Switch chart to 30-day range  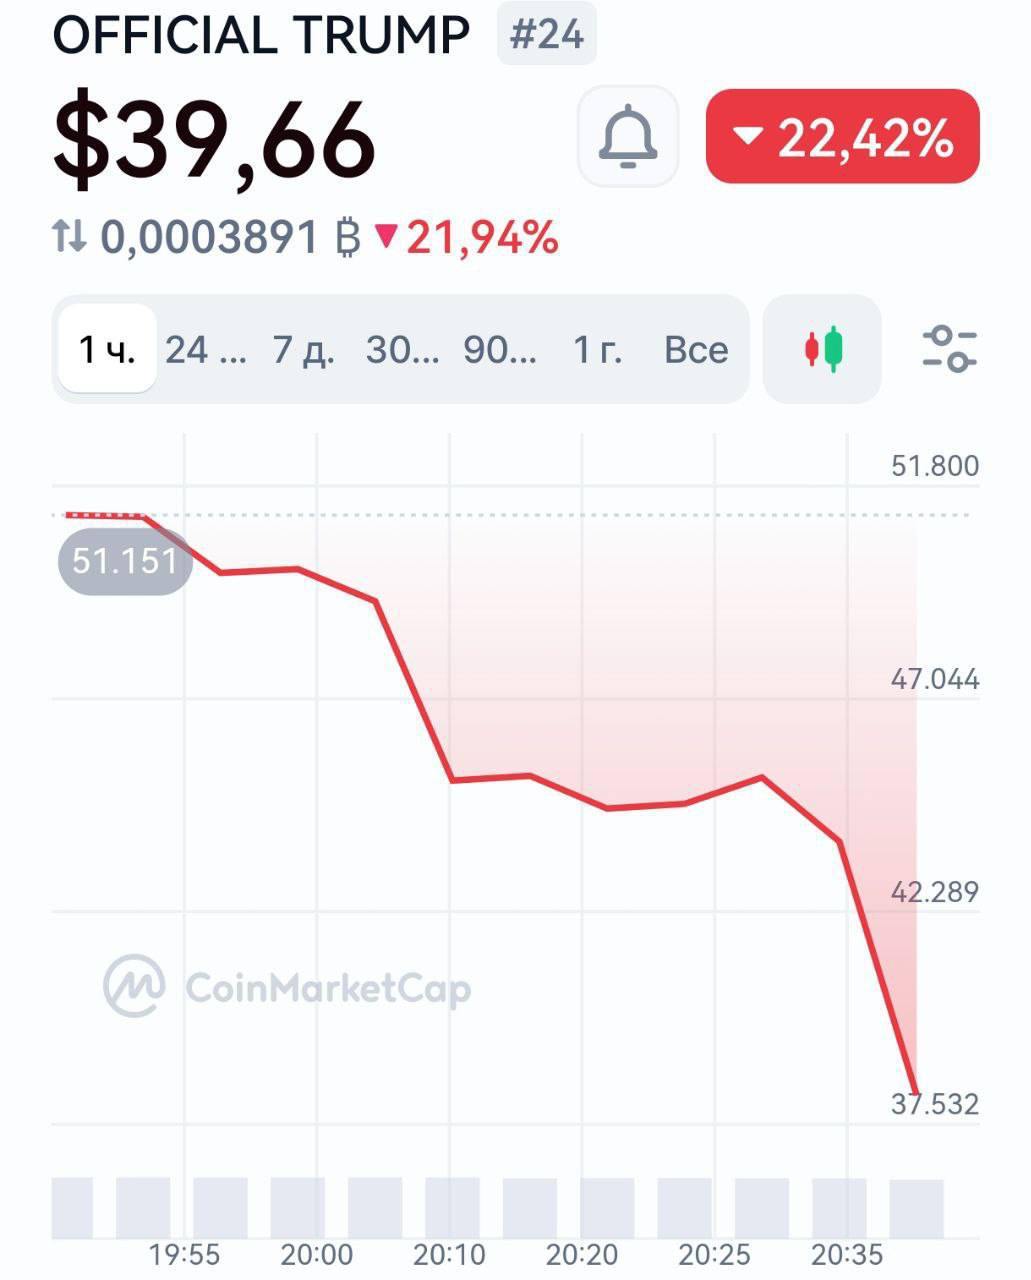(x=402, y=350)
